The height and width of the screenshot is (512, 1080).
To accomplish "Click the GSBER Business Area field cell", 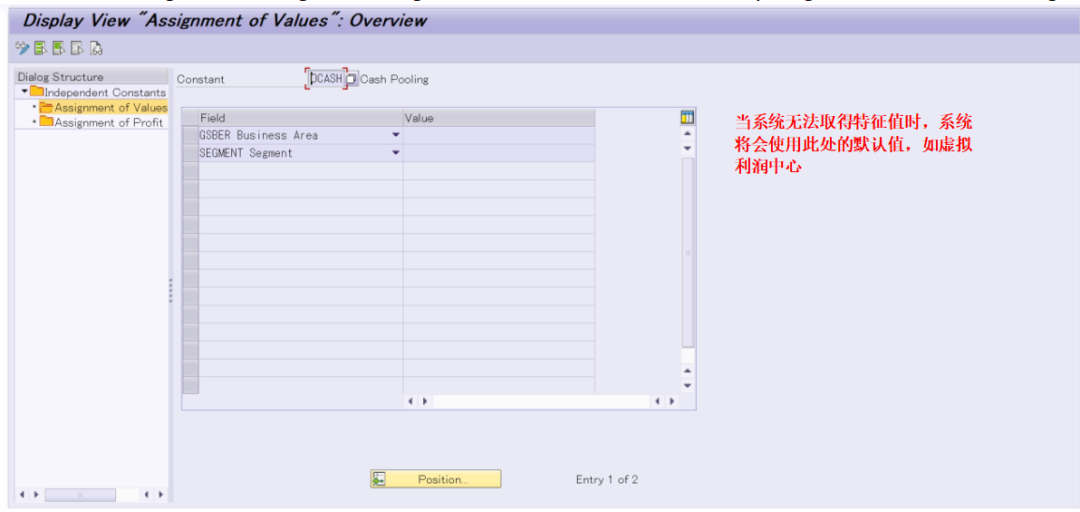I will coord(301,135).
